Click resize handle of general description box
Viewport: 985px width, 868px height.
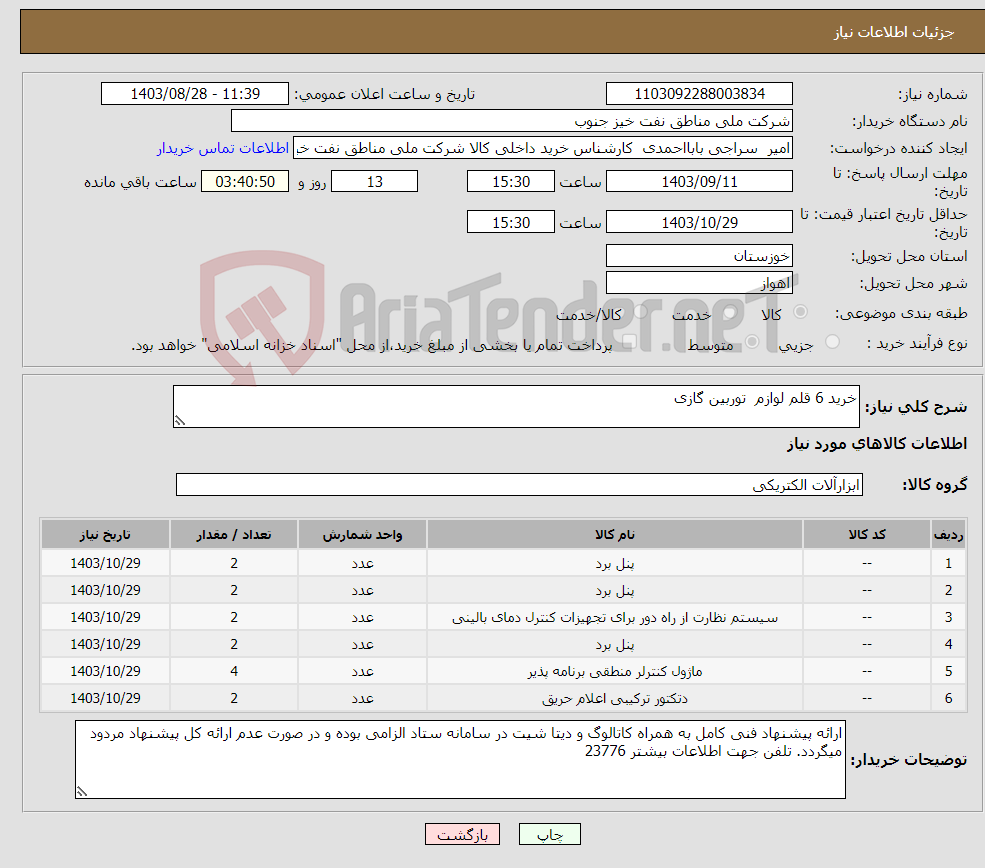[x=180, y=421]
